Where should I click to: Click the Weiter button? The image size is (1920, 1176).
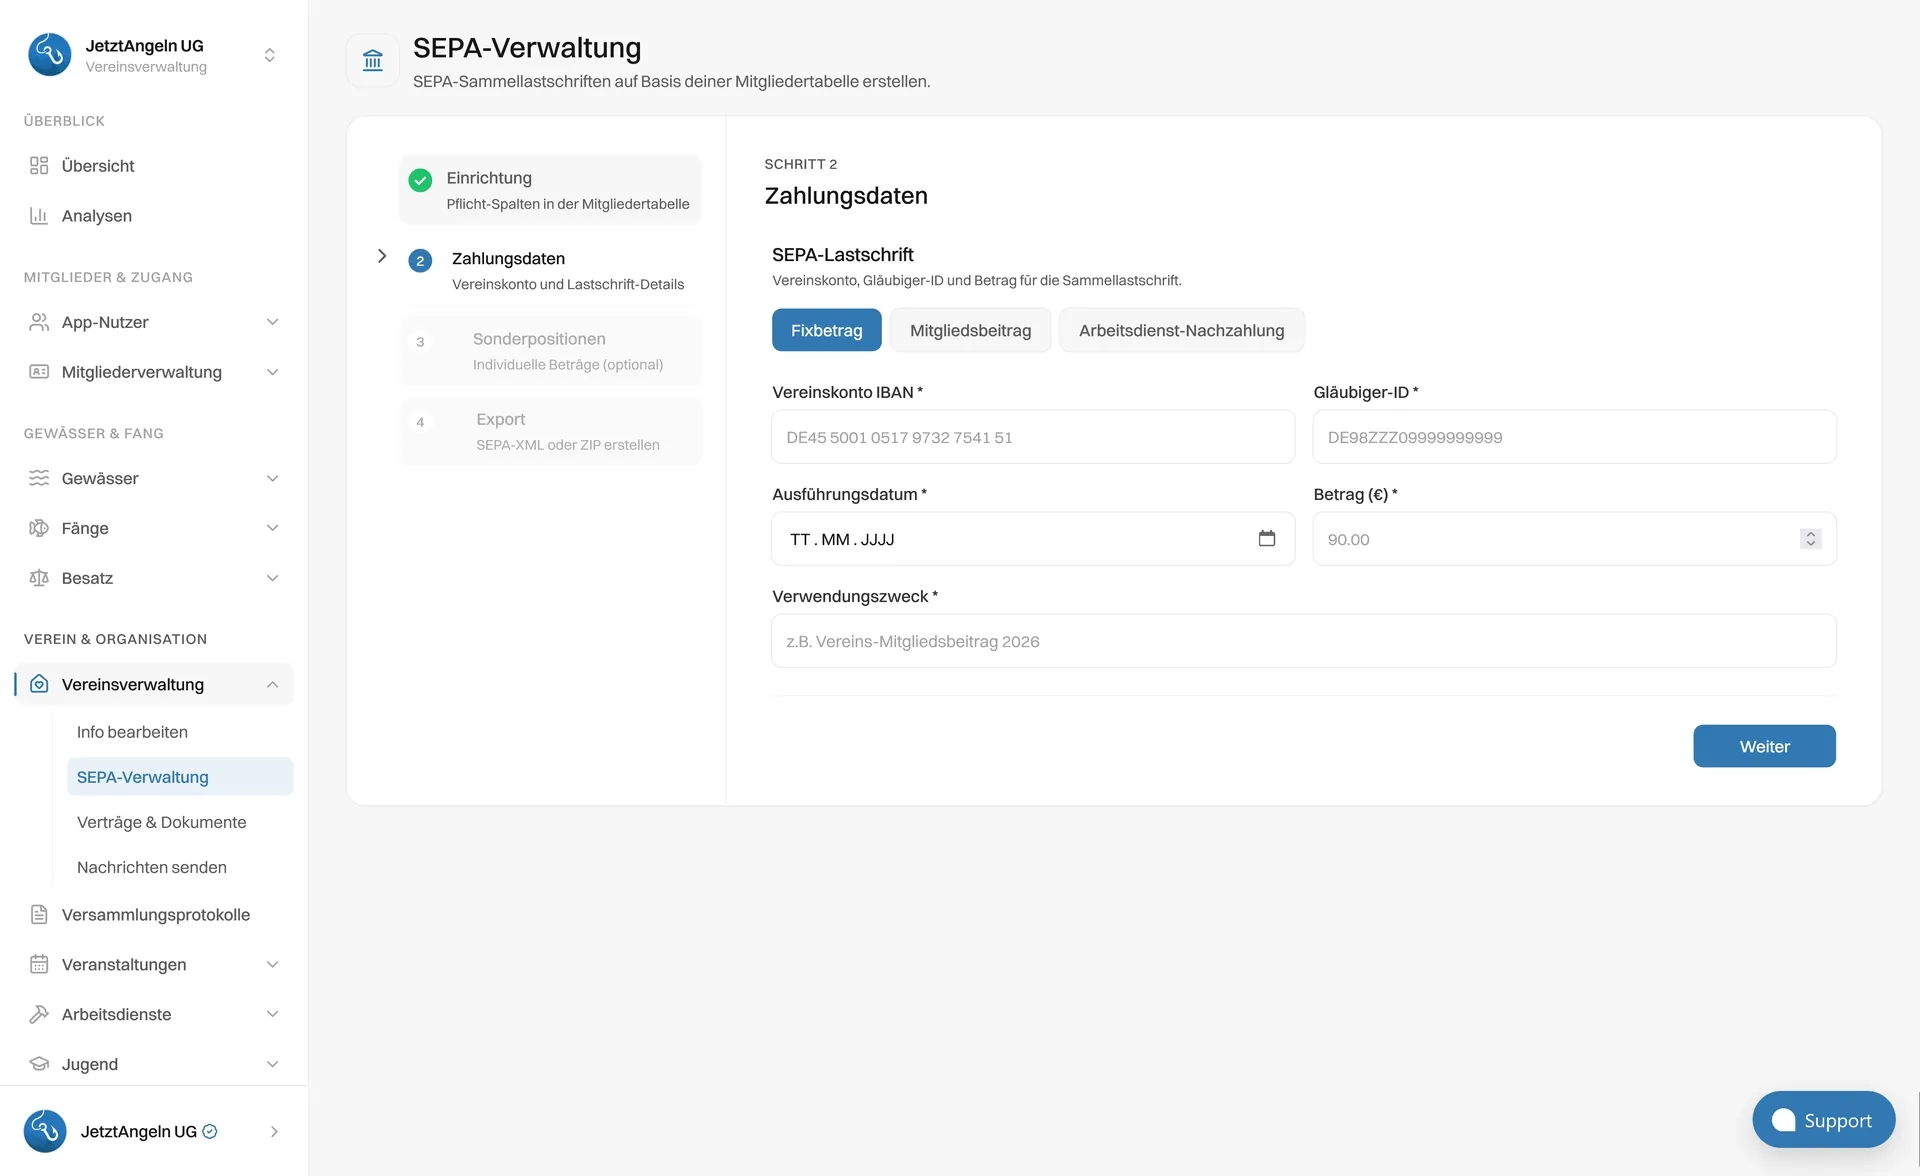(1764, 746)
